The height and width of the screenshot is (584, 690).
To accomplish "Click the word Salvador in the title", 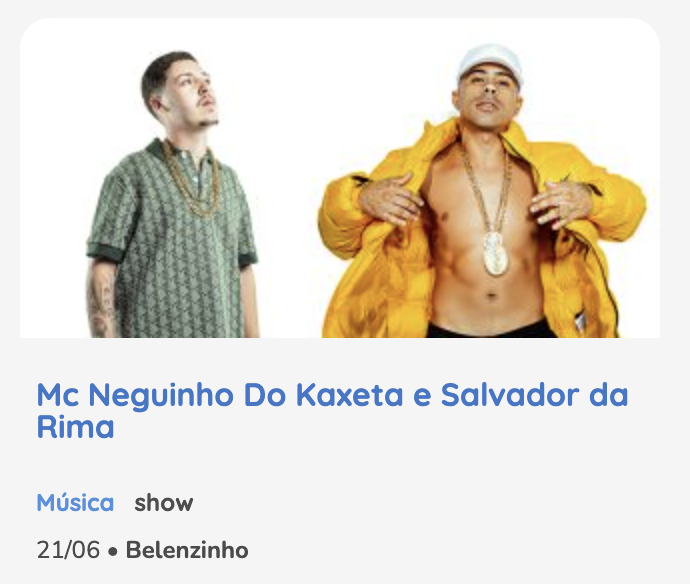I will 510,395.
